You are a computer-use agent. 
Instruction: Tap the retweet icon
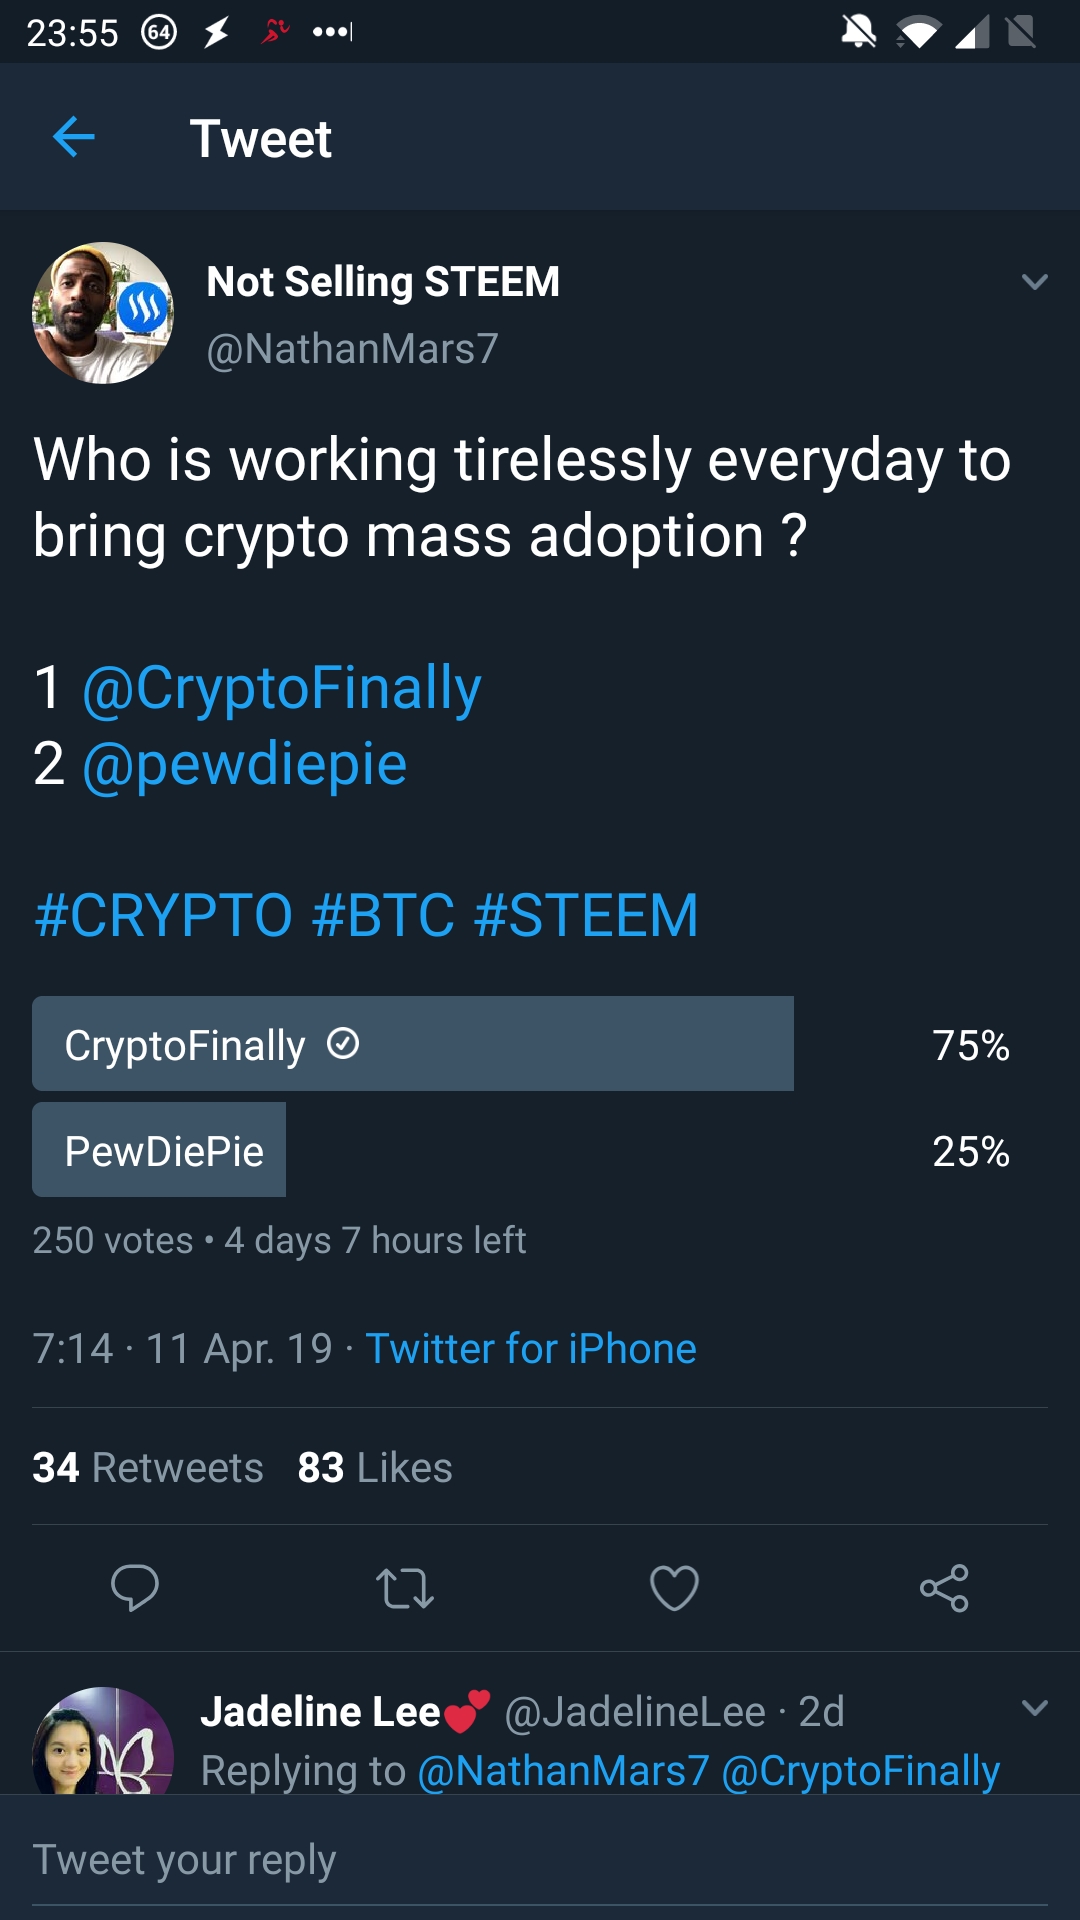tap(404, 1587)
